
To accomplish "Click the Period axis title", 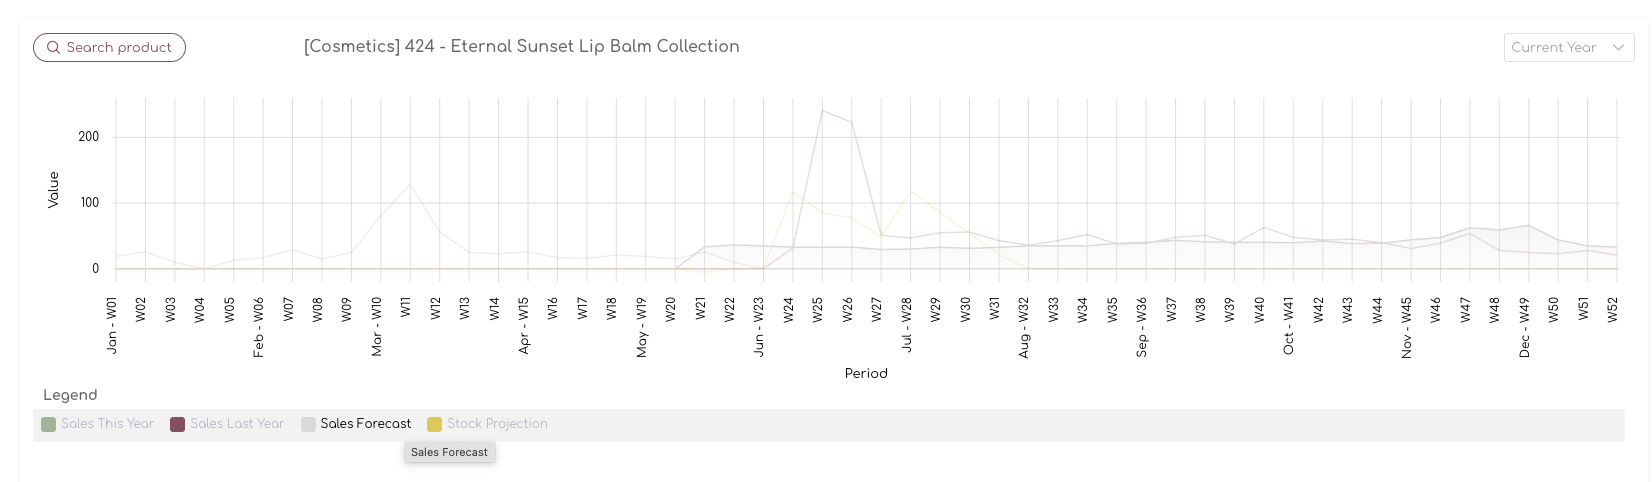I will pos(866,374).
